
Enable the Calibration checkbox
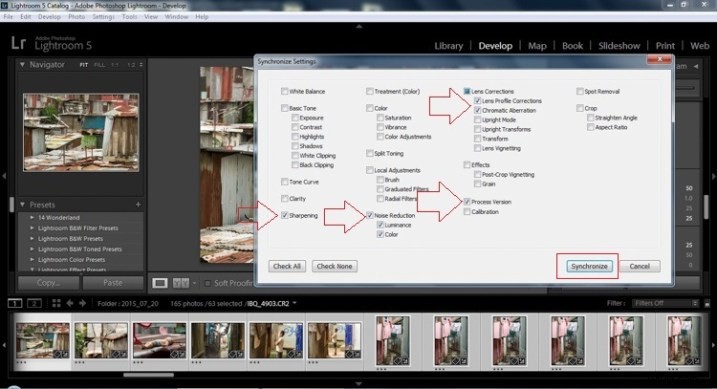point(467,212)
